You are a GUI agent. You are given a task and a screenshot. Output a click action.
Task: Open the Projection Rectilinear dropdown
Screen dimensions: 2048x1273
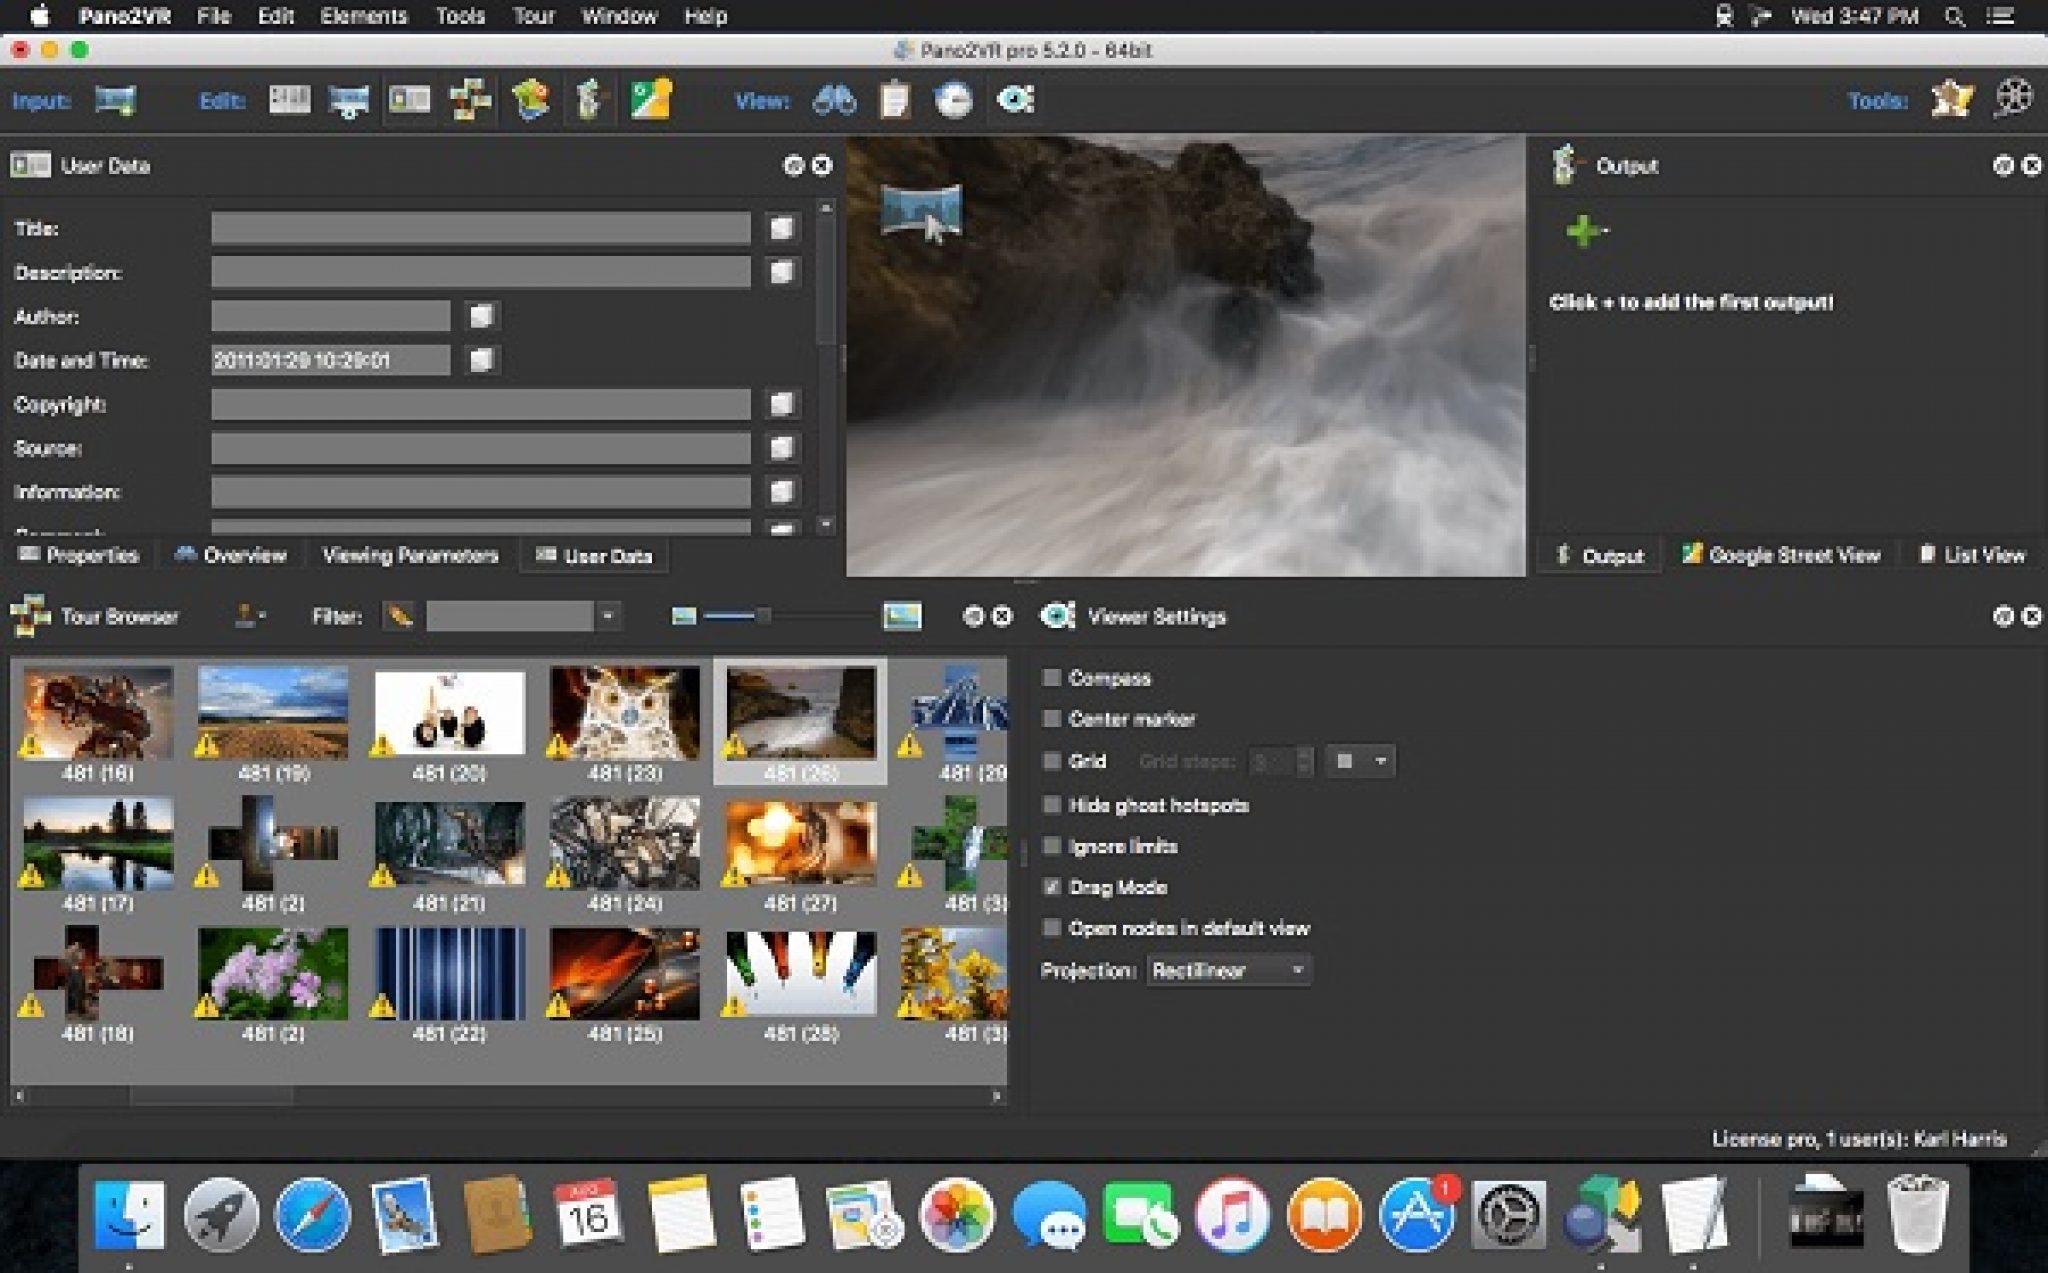1229,970
